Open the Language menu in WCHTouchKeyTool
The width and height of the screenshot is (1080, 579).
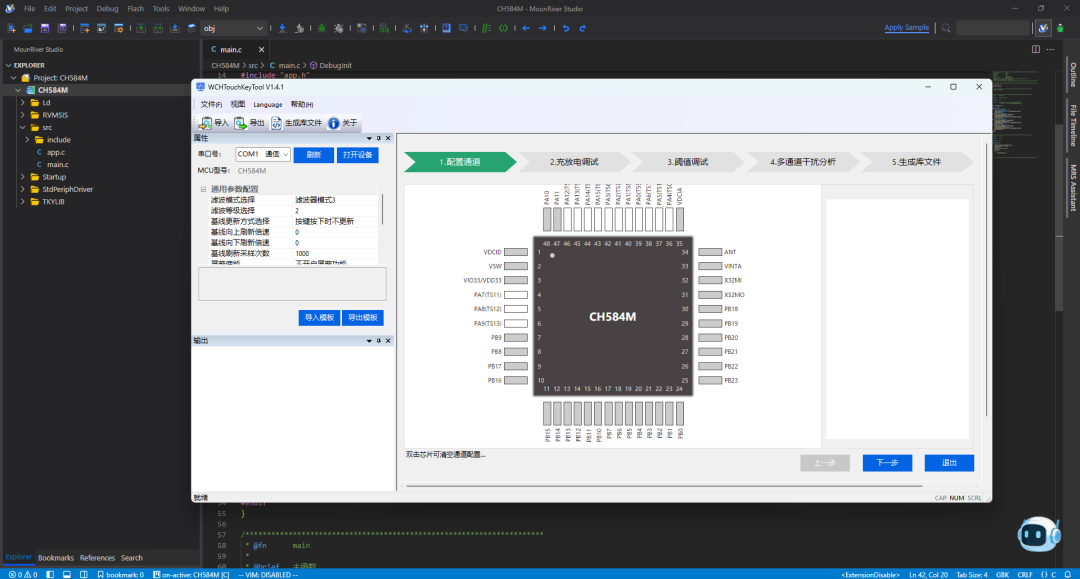(x=267, y=105)
